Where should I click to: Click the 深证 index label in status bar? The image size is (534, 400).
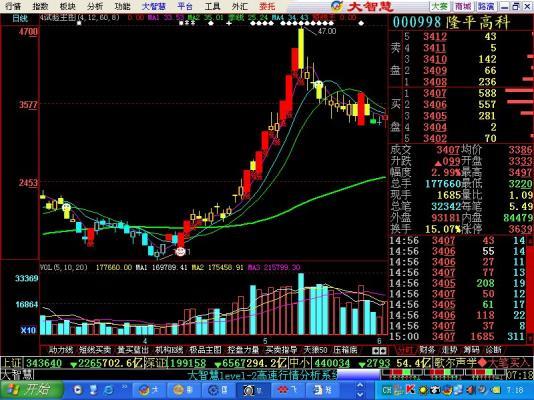click(x=156, y=363)
